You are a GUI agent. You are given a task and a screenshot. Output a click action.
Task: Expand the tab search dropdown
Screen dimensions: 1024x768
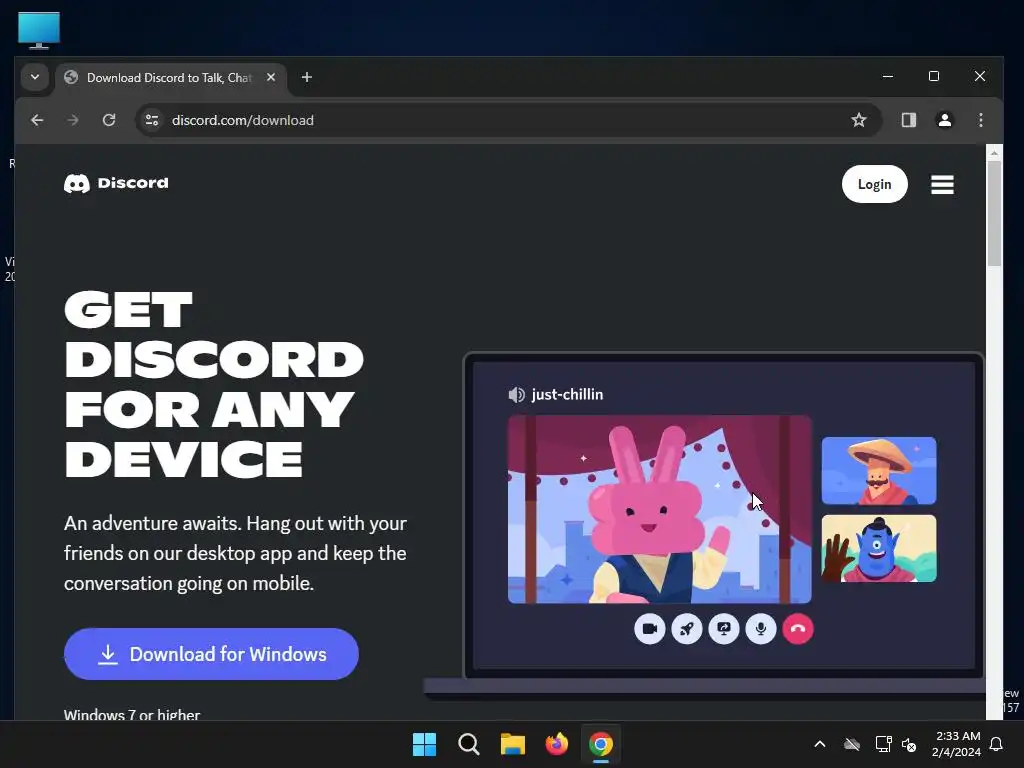pyautogui.click(x=35, y=77)
